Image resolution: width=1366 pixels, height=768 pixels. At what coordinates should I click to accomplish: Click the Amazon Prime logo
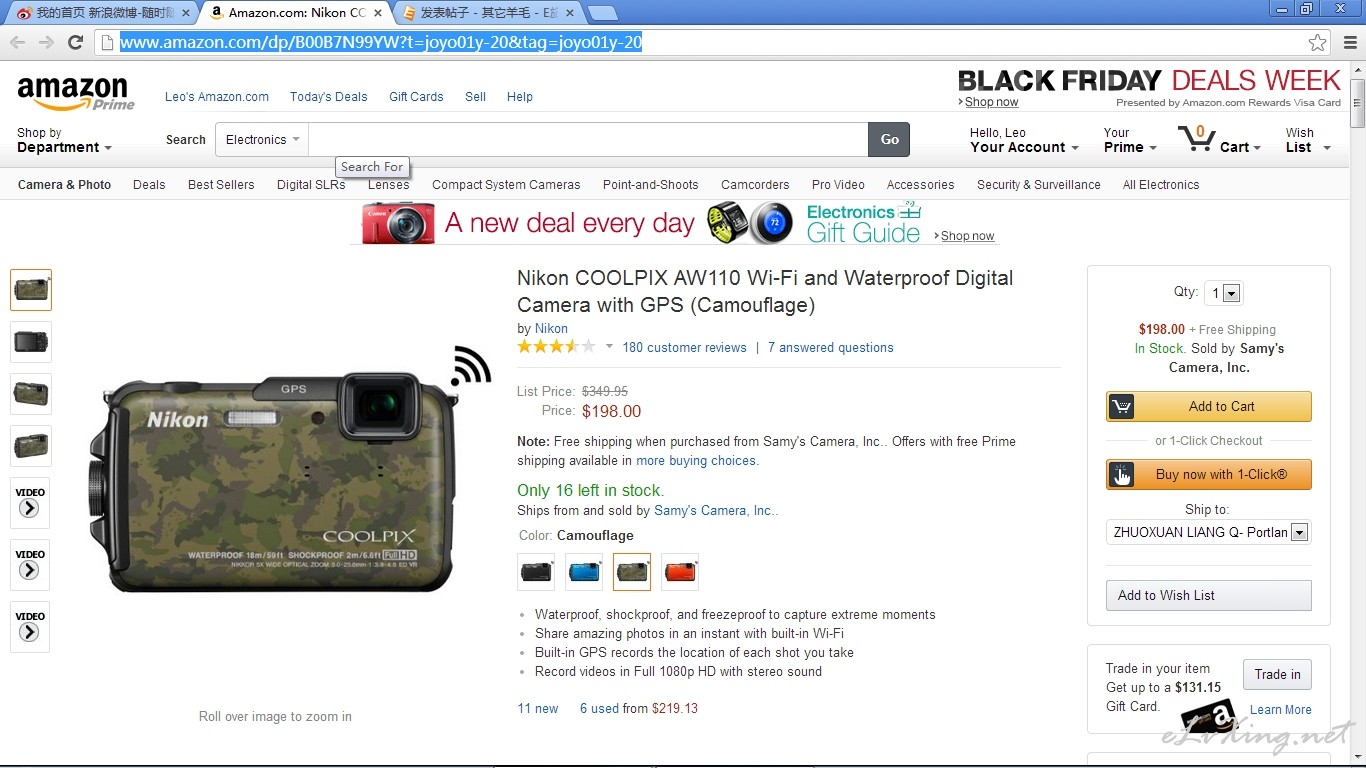(x=75, y=94)
